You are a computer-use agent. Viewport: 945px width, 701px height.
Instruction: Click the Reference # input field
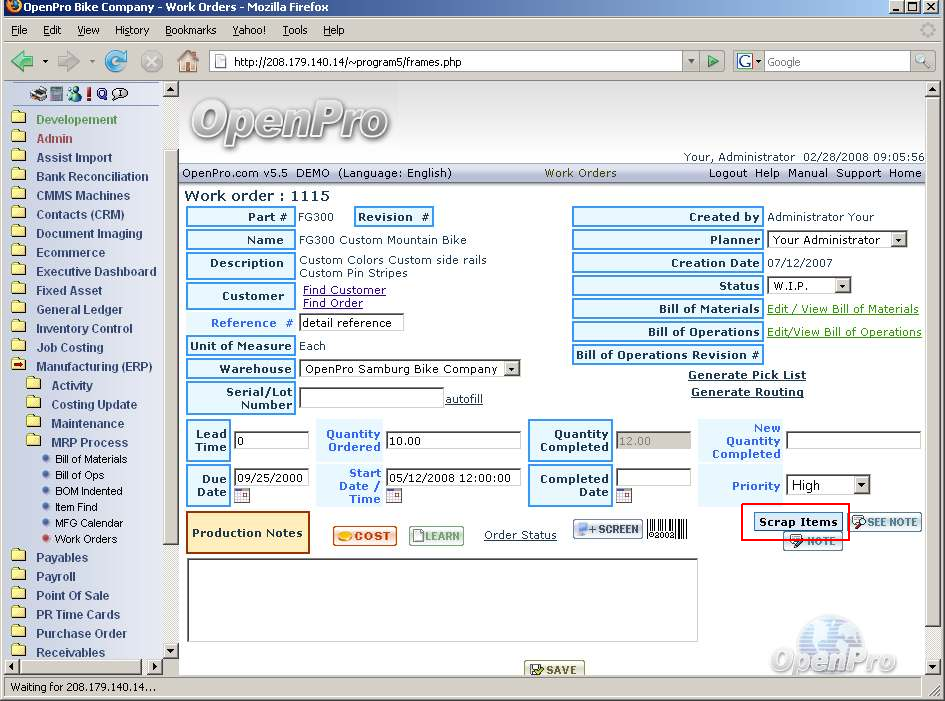point(351,323)
